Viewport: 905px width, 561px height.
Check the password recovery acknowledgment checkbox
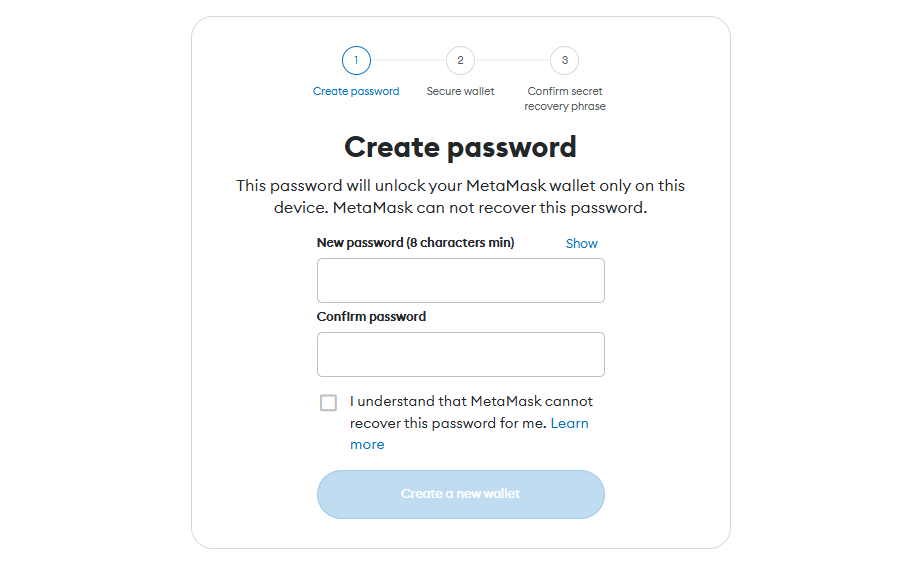click(x=328, y=402)
